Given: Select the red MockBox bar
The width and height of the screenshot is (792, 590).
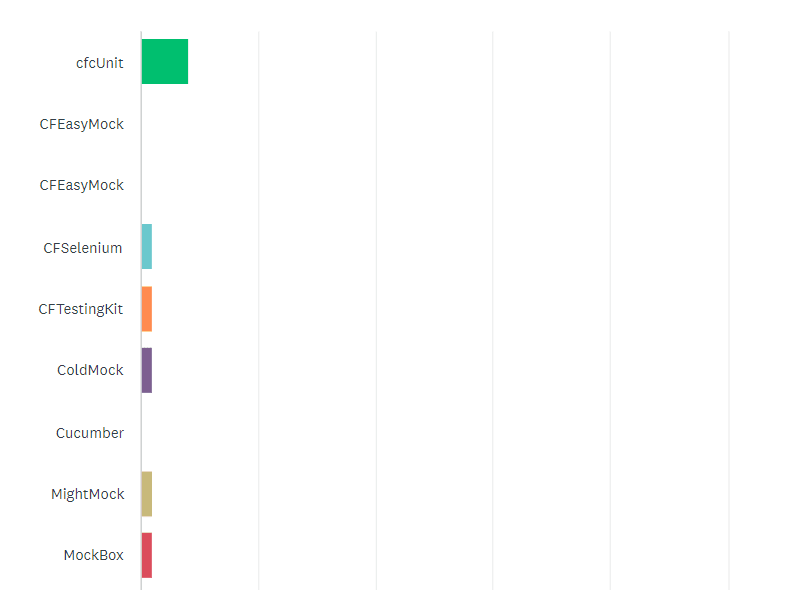Looking at the screenshot, I should (x=147, y=555).
